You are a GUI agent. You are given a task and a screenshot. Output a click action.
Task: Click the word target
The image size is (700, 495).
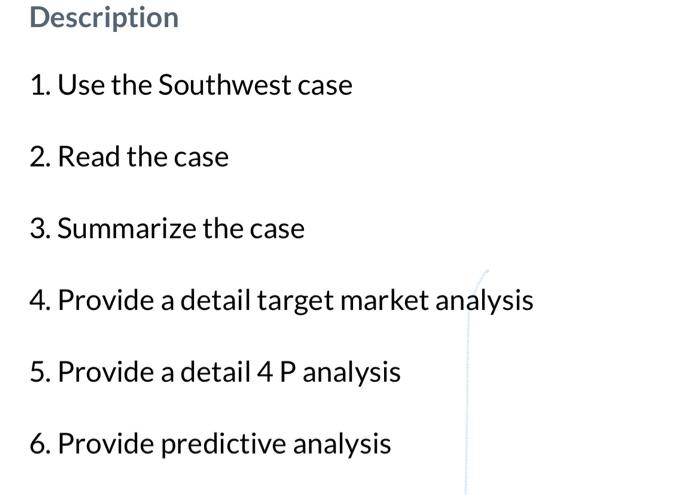click(295, 302)
